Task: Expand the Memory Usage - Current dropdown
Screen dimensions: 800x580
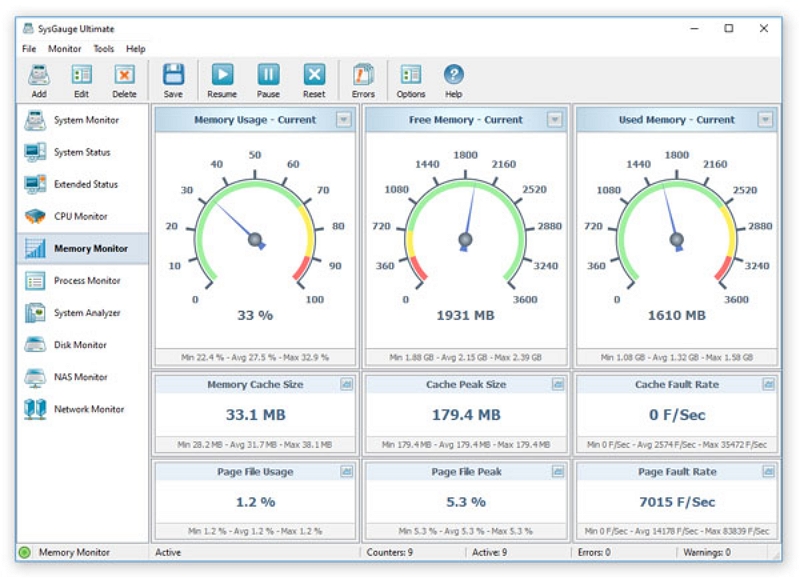Action: pyautogui.click(x=344, y=119)
